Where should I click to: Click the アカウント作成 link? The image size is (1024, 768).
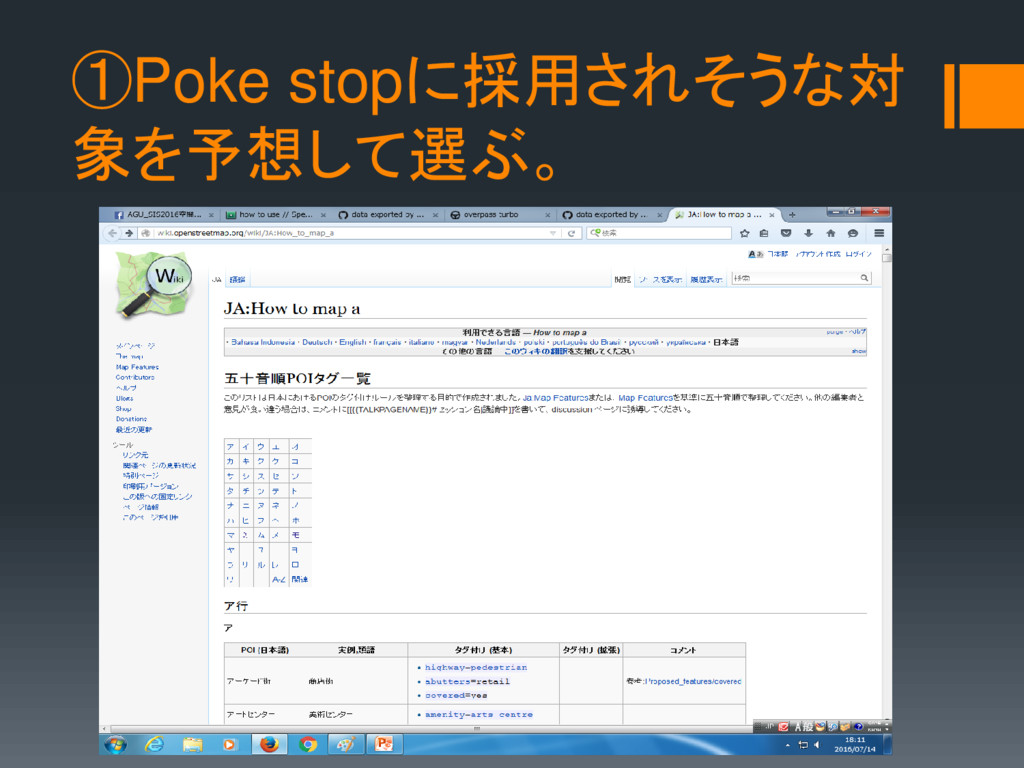[x=818, y=254]
